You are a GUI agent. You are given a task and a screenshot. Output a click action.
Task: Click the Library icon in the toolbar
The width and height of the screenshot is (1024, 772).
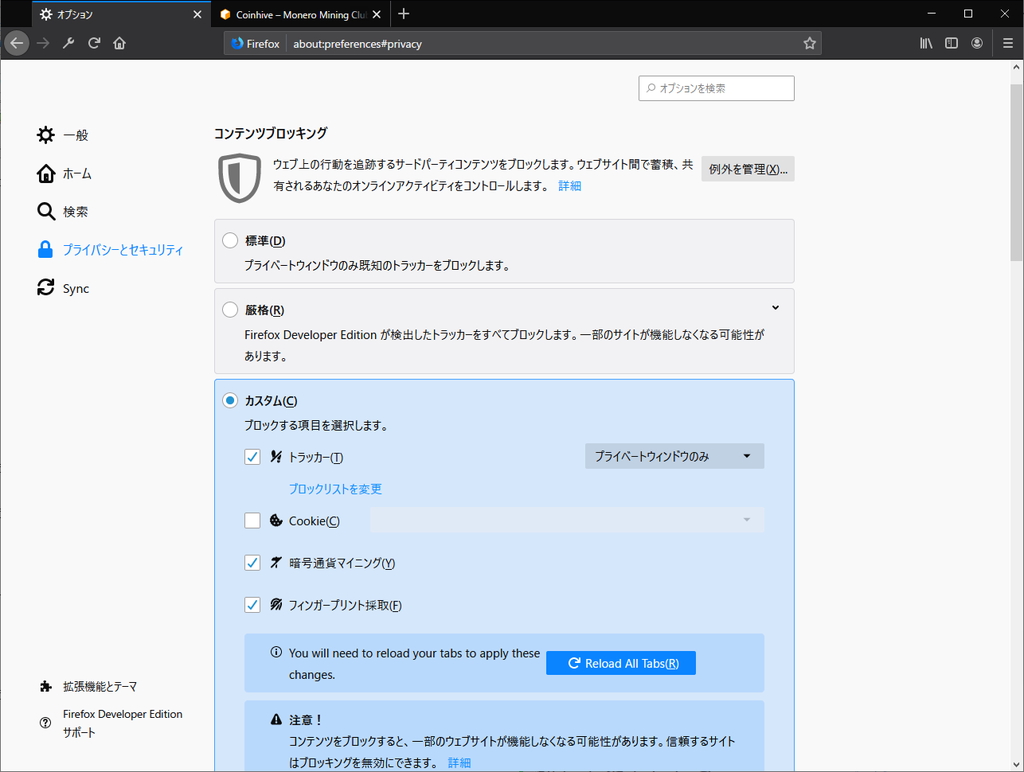(926, 43)
